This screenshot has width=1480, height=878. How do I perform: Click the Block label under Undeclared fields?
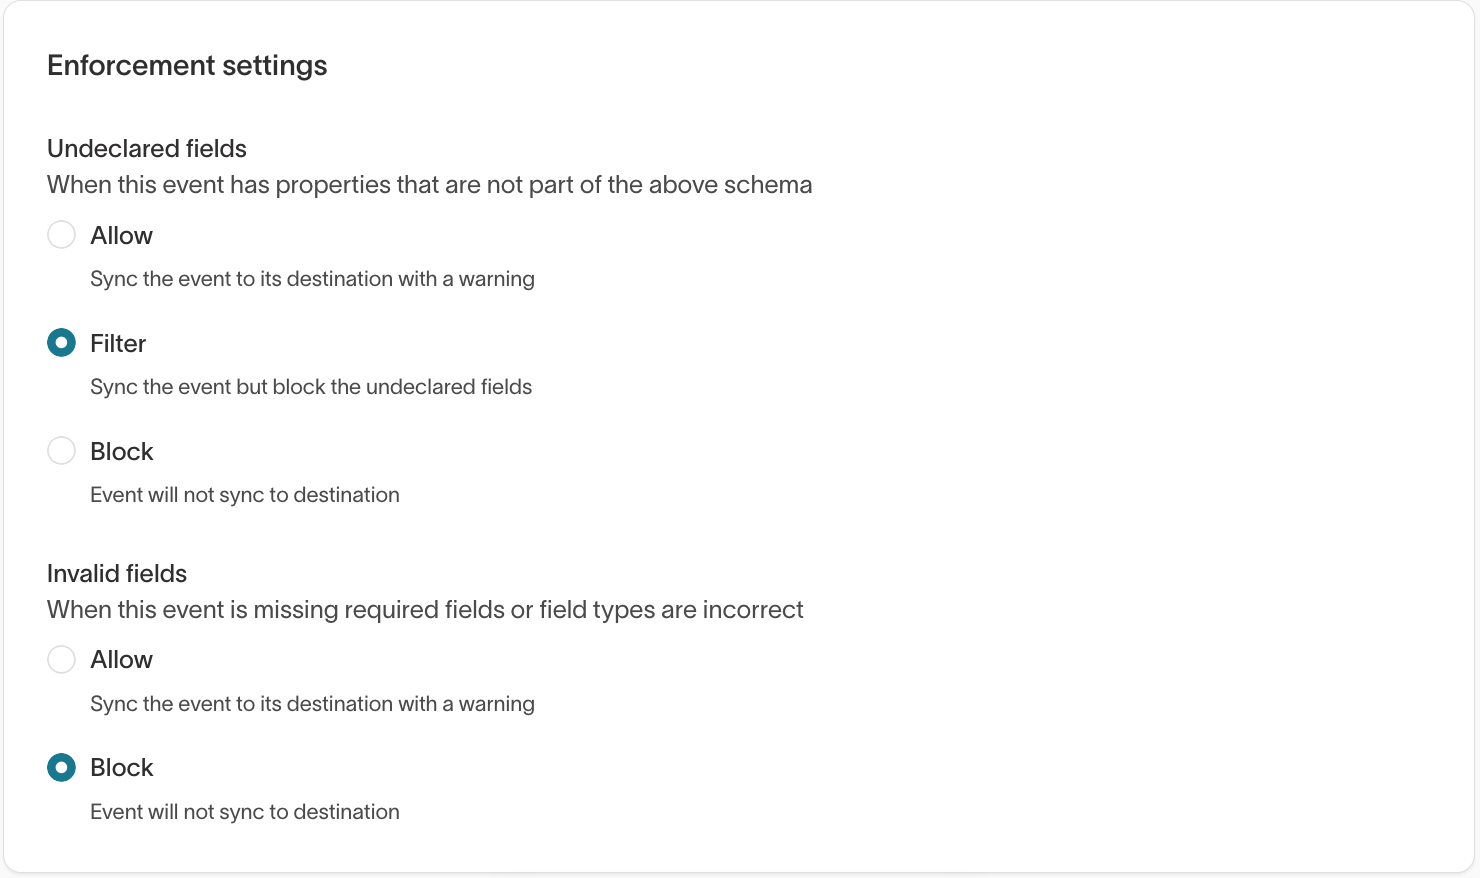pos(121,451)
